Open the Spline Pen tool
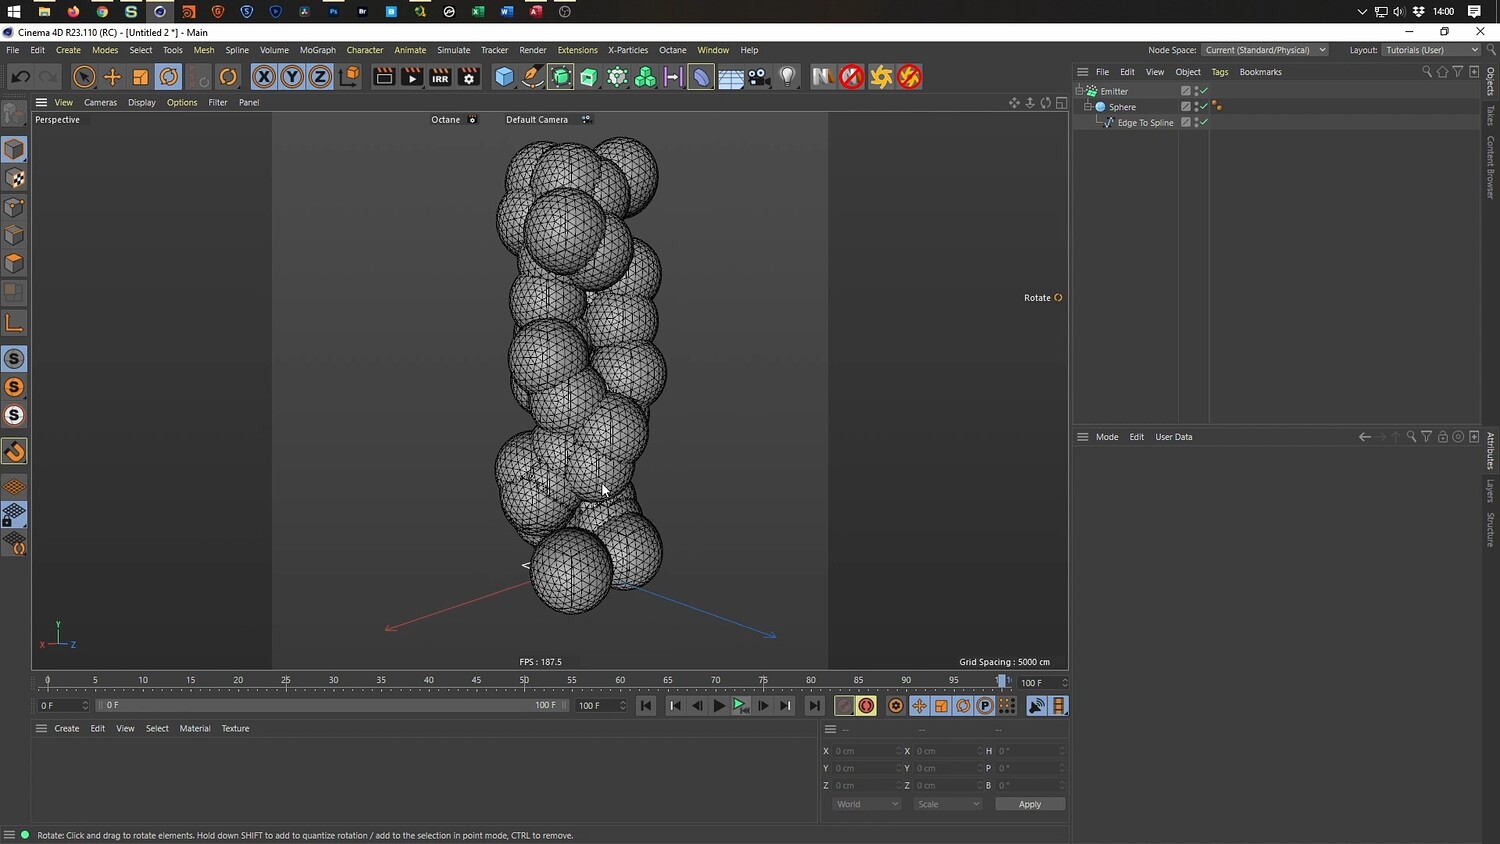 coord(533,77)
